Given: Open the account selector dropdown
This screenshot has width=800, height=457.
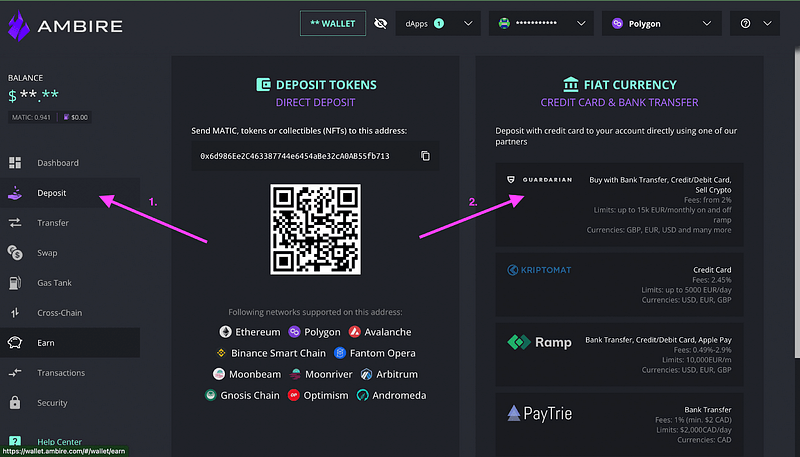Looking at the screenshot, I should [x=541, y=23].
